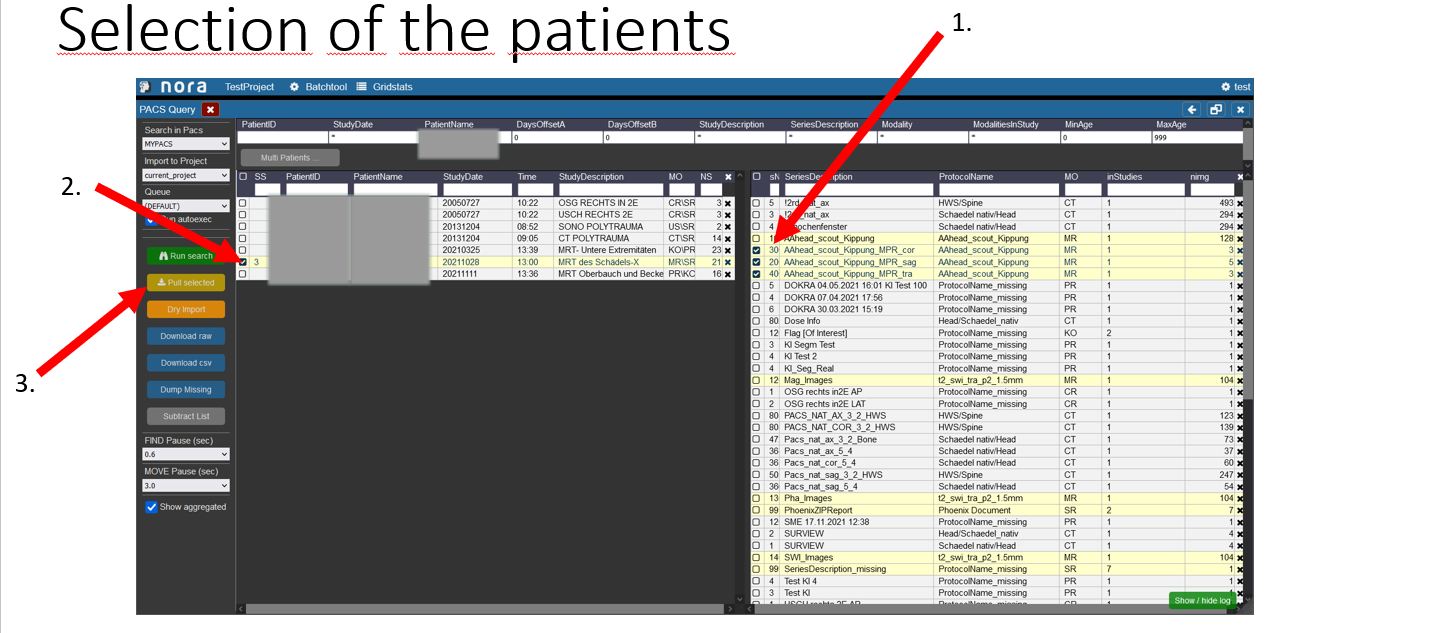
Task: Toggle select-all checkbox in series table header
Action: pyautogui.click(x=756, y=177)
